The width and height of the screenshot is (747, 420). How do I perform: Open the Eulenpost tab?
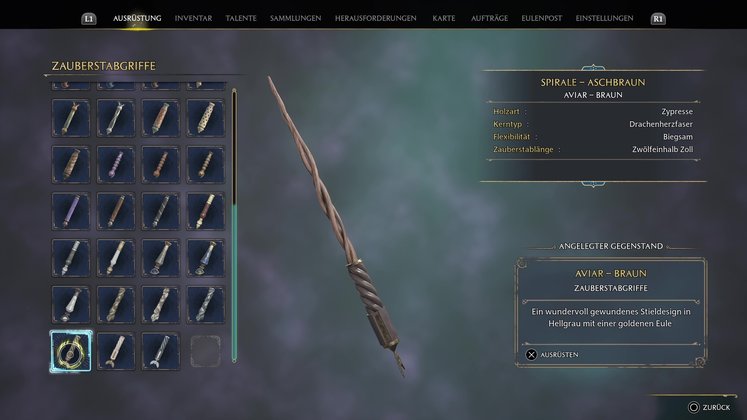tap(542, 18)
